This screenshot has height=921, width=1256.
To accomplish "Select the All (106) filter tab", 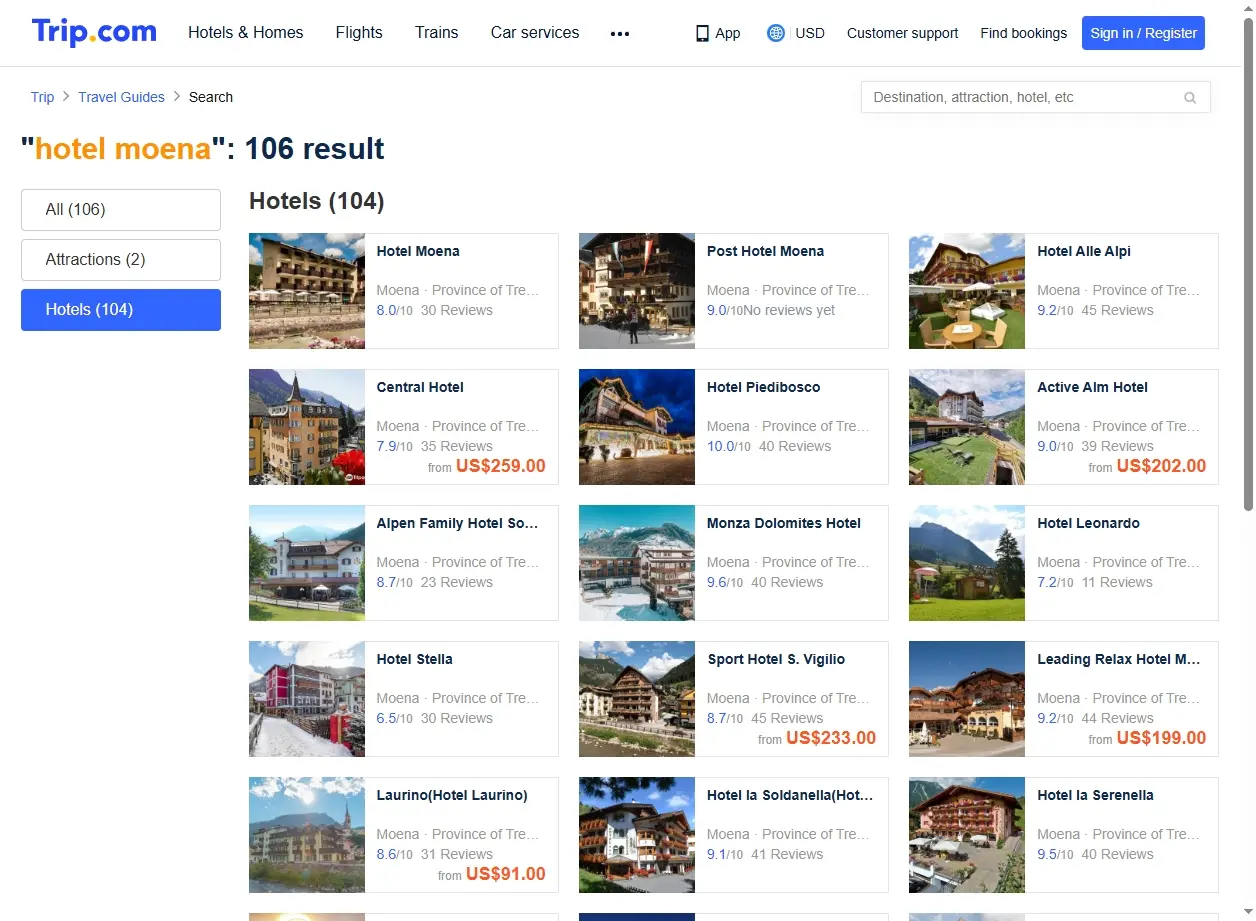I will 121,210.
